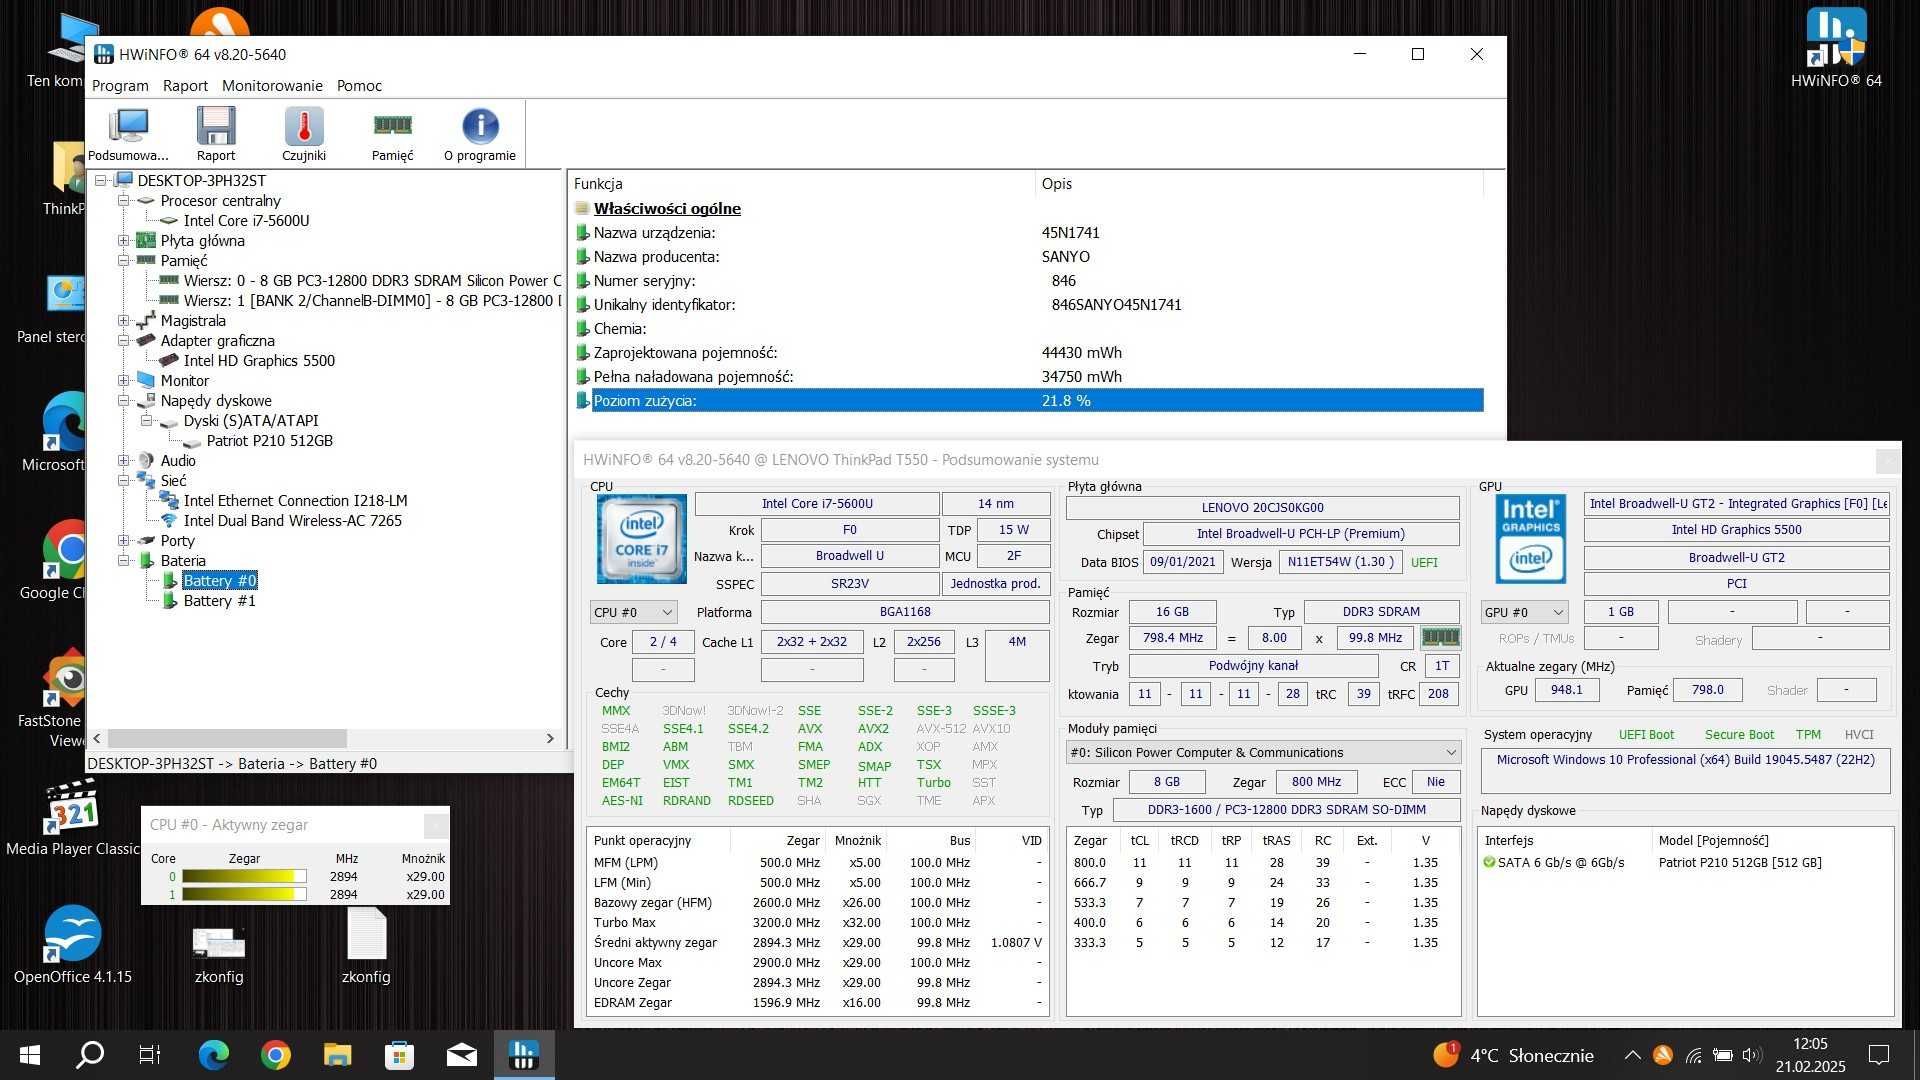Collapse the Bateria tree node
The height and width of the screenshot is (1080, 1920).
124,561
